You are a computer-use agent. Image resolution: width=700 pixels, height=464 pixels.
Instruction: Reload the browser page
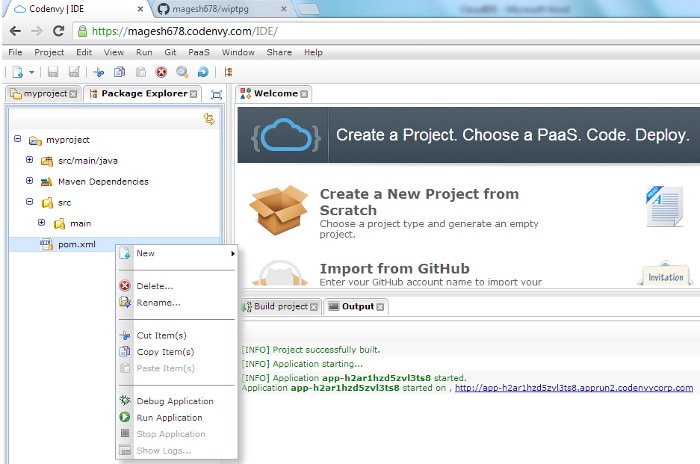click(58, 31)
